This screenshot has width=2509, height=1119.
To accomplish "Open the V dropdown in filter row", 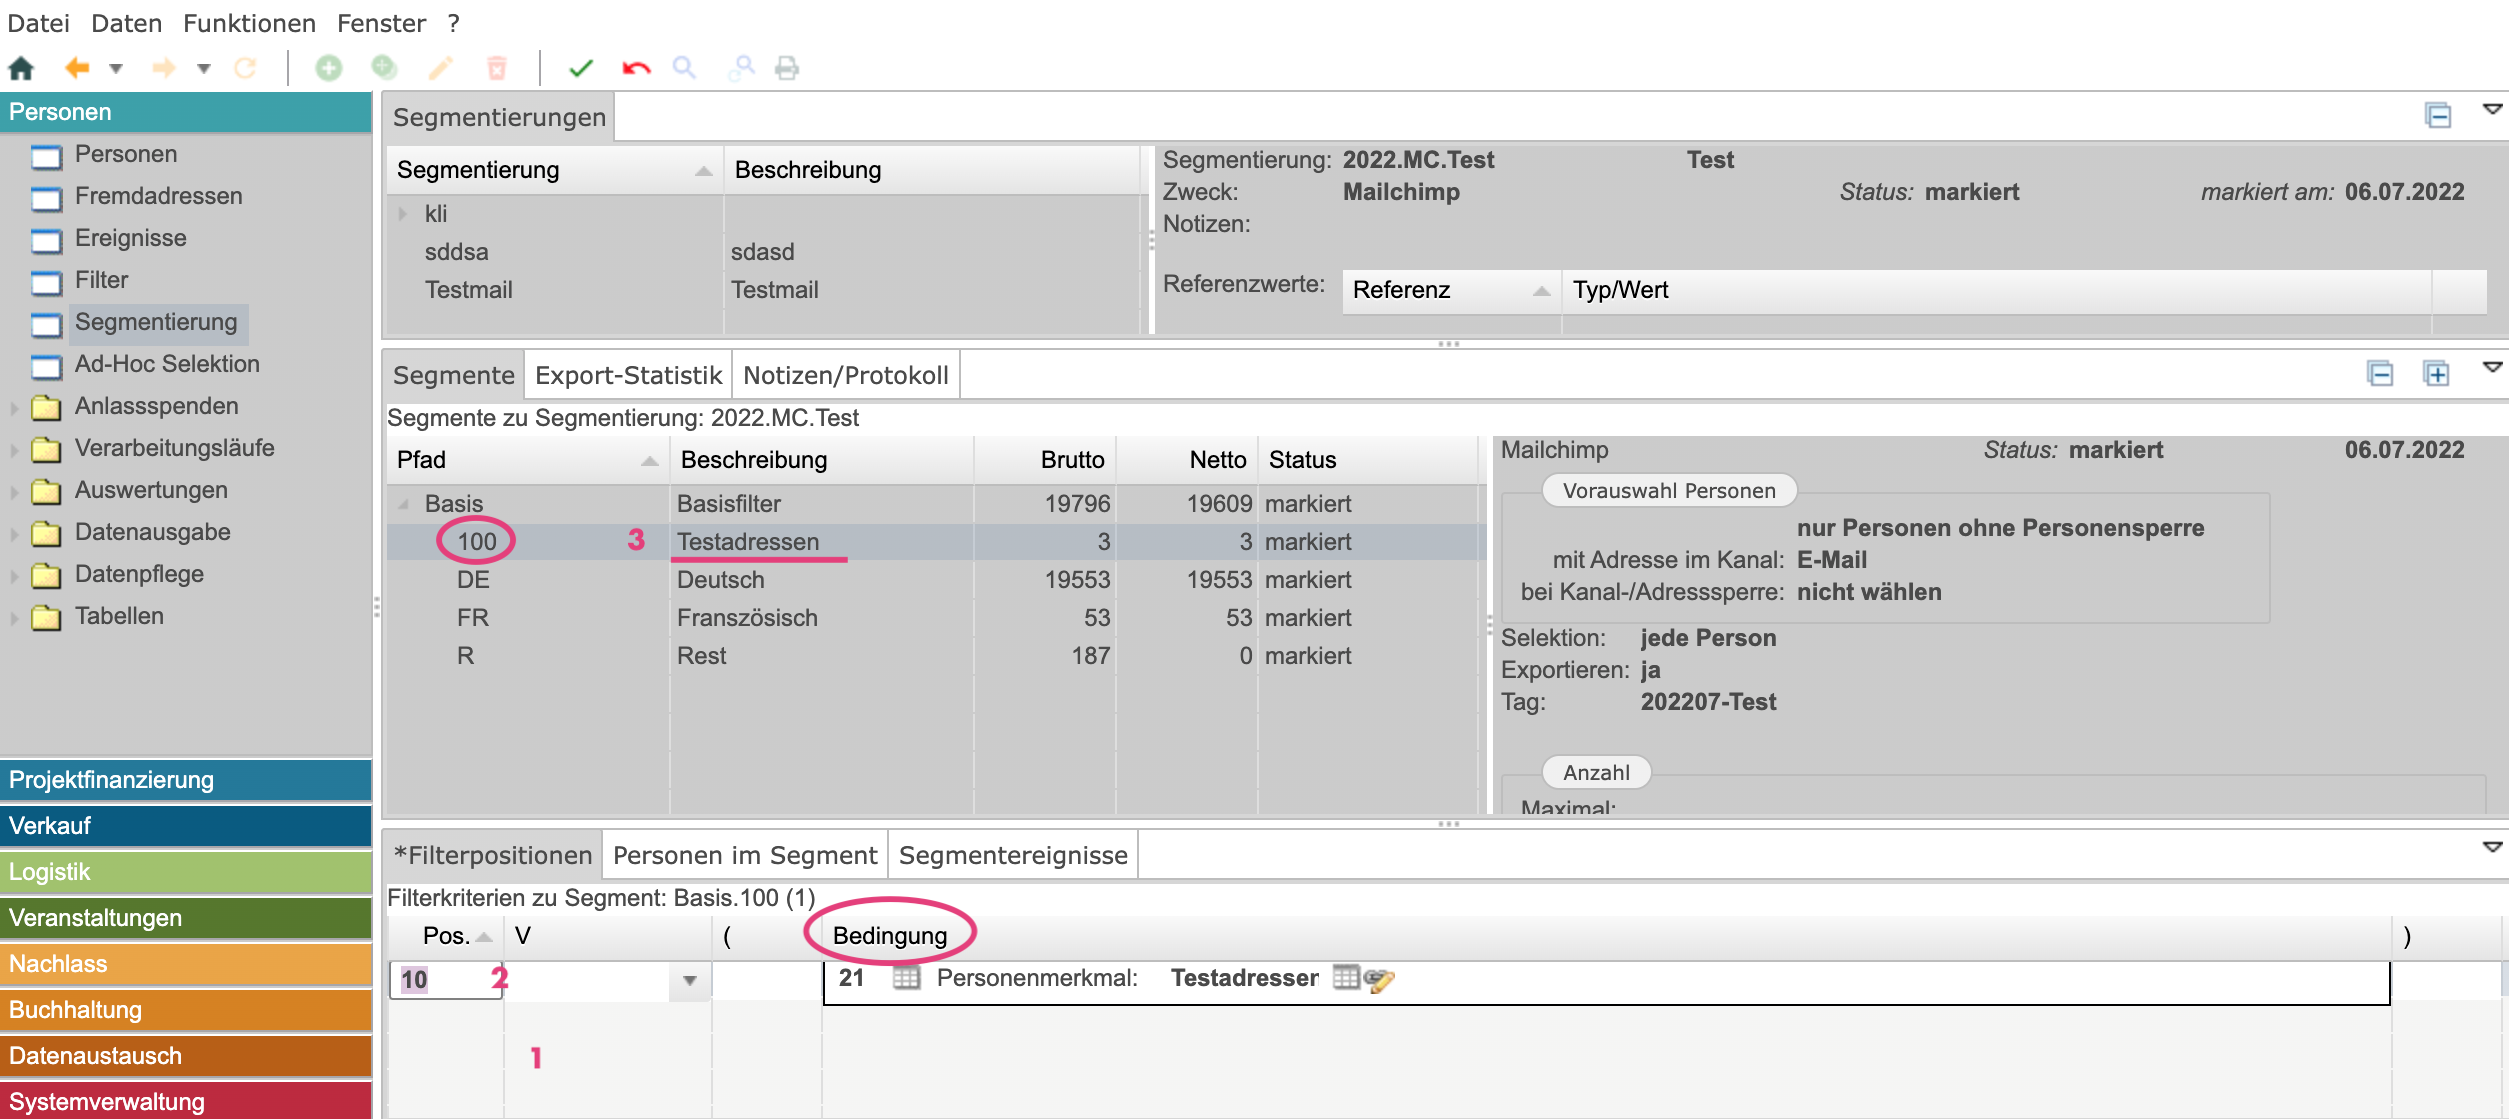I will (689, 980).
